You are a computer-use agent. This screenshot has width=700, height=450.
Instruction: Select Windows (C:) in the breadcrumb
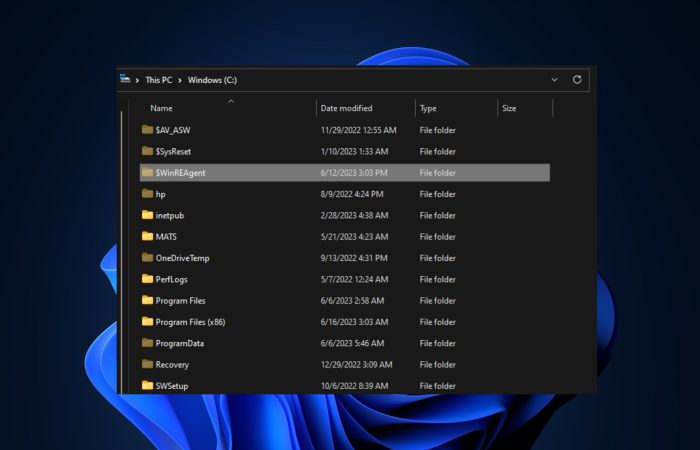point(212,80)
